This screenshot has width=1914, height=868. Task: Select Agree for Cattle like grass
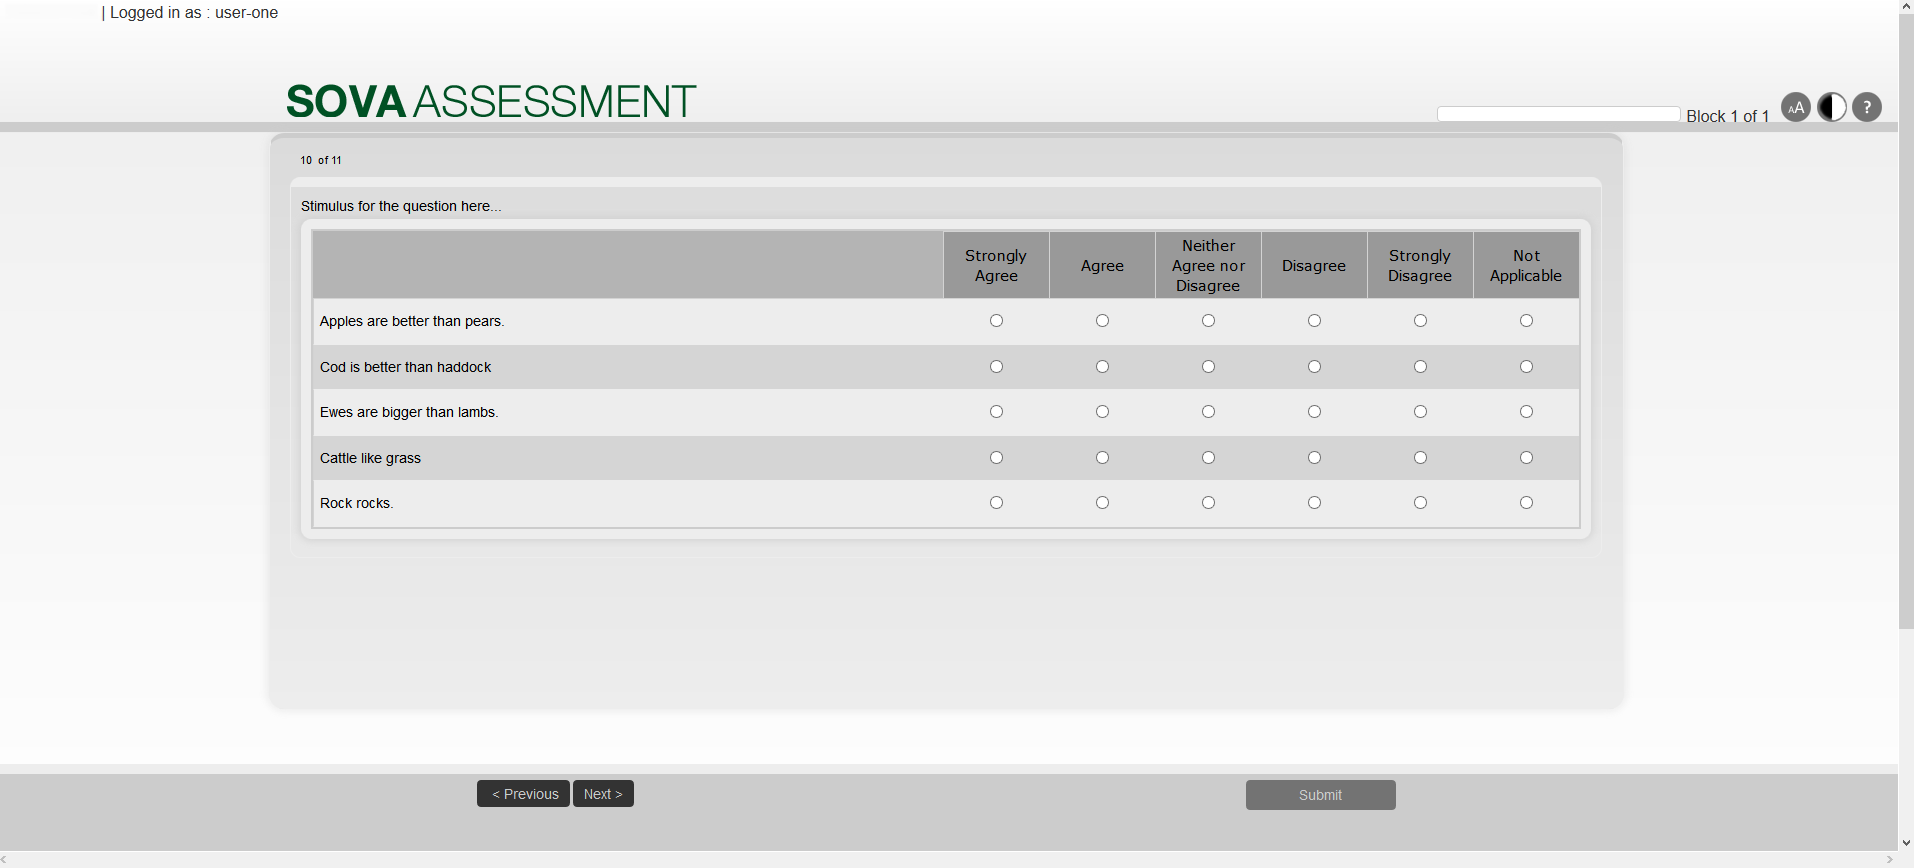[x=1102, y=458]
